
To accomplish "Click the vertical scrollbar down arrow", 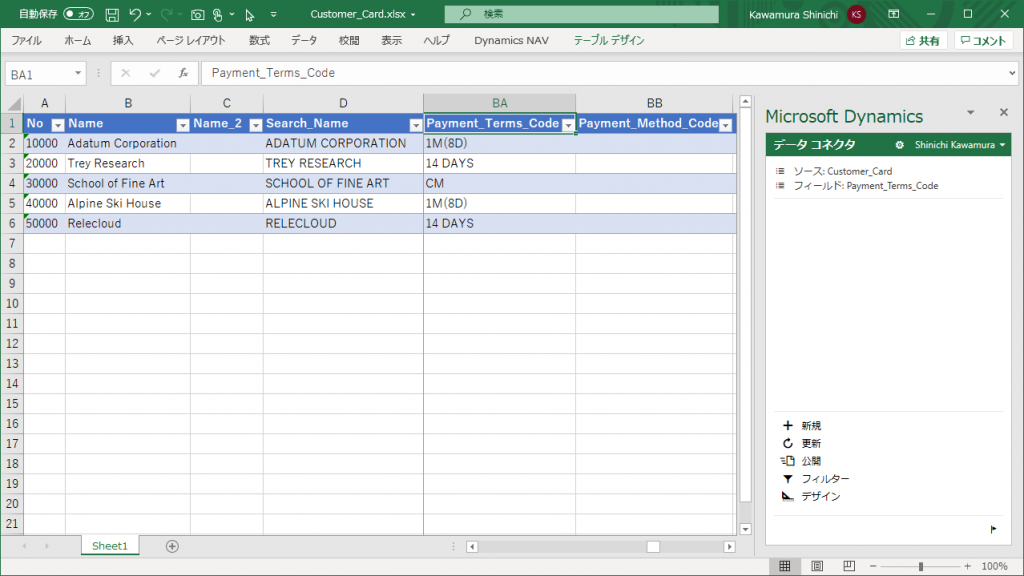I will pos(745,529).
